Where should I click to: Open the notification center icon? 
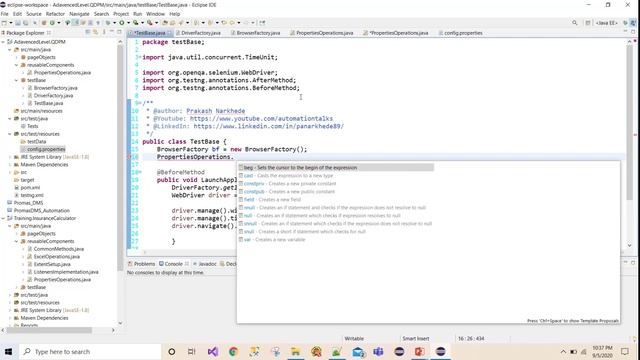pos(624,351)
